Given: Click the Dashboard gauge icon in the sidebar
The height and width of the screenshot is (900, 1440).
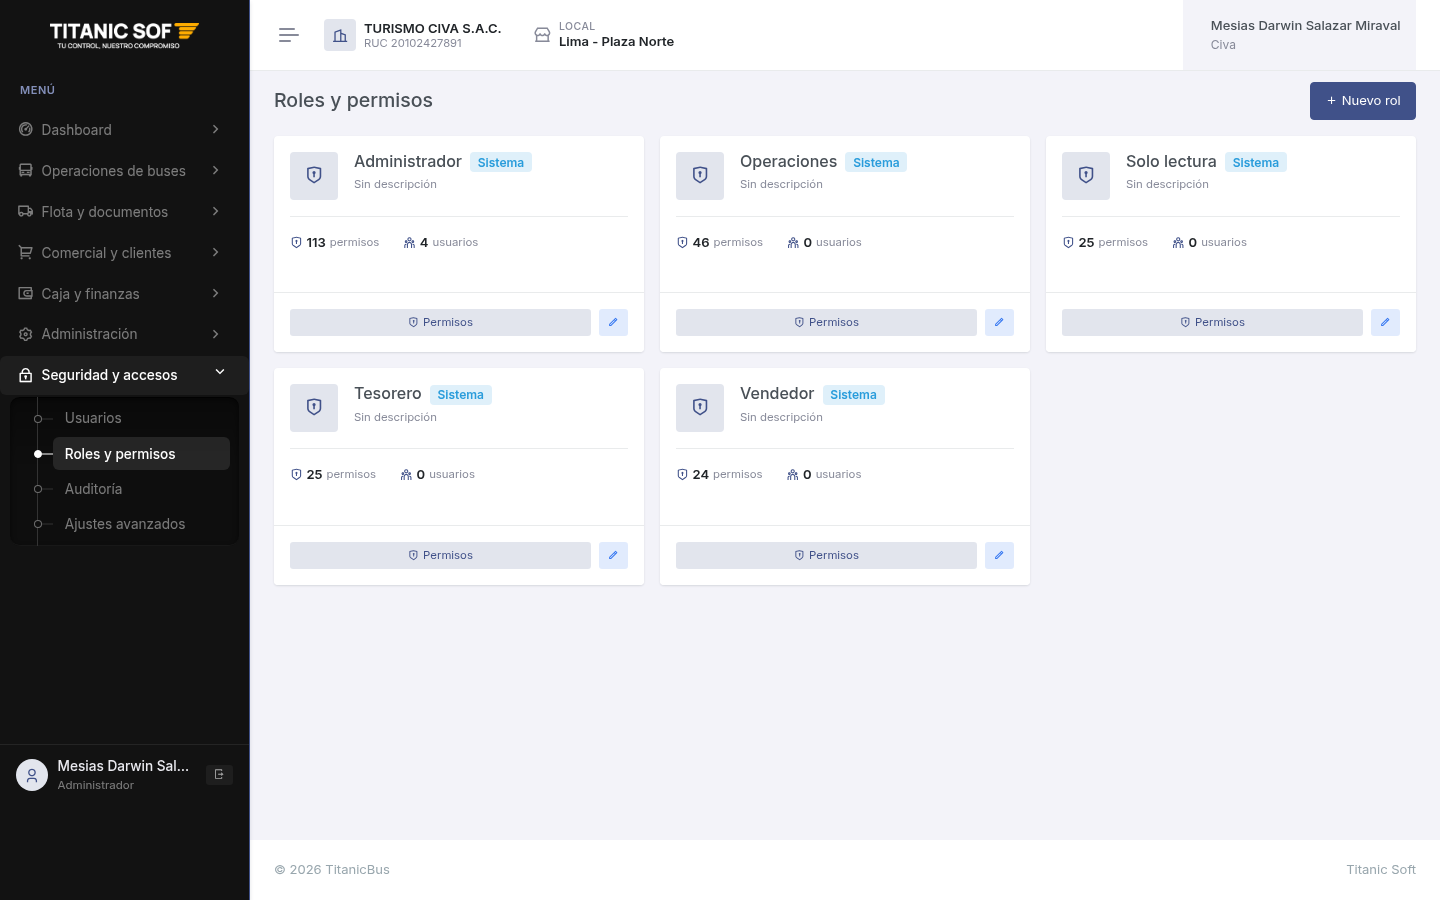Looking at the screenshot, I should tap(26, 130).
